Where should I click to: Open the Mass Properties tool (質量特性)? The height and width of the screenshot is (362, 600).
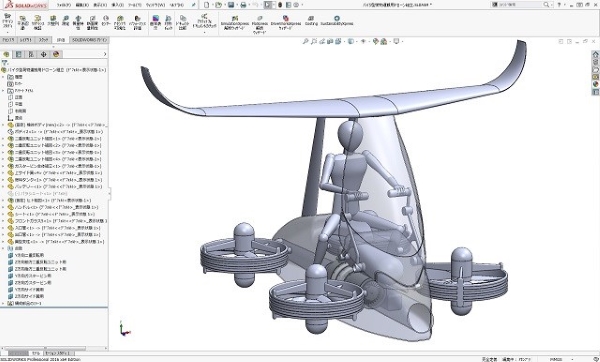click(78, 23)
